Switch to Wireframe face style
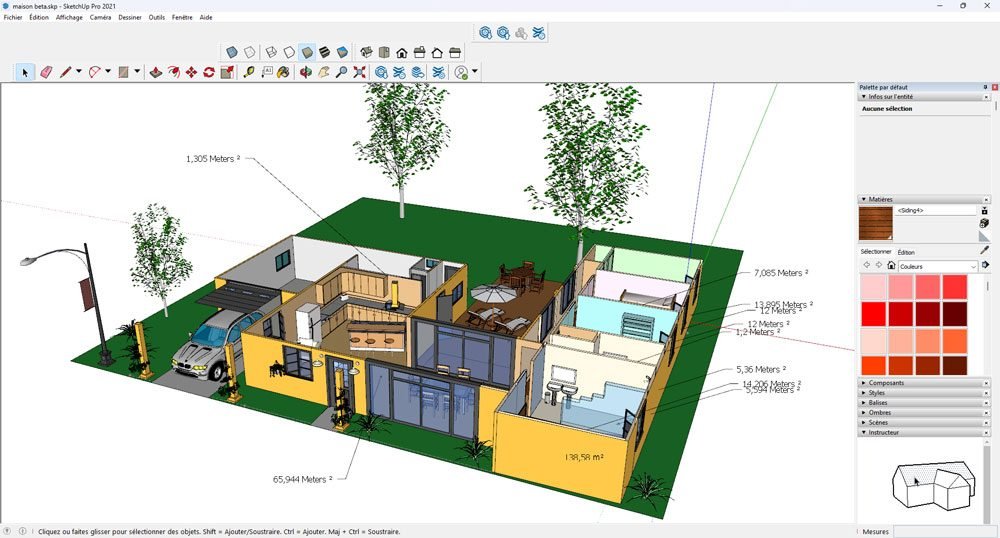Viewport: 1000px width, 538px height. click(x=272, y=52)
